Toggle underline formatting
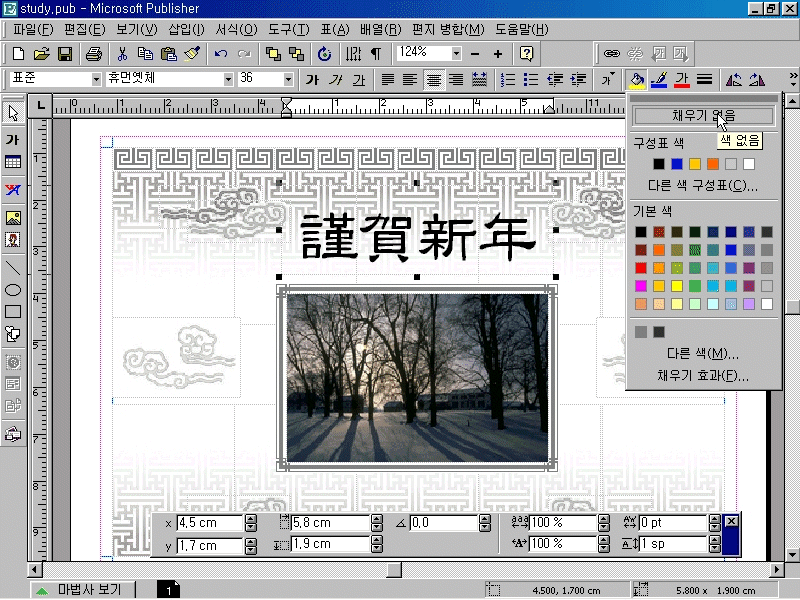This screenshot has width=800, height=600. tap(359, 80)
